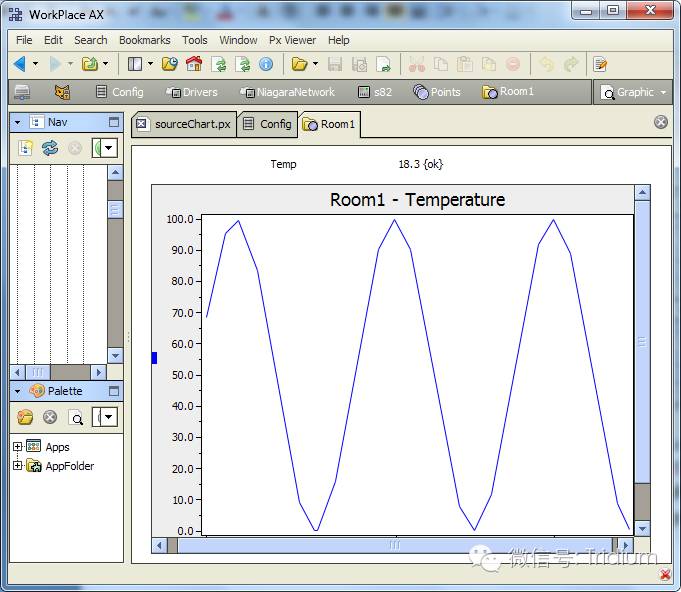The width and height of the screenshot is (681, 592).
Task: Open the recent ords folder-clock icon
Action: coord(169,64)
